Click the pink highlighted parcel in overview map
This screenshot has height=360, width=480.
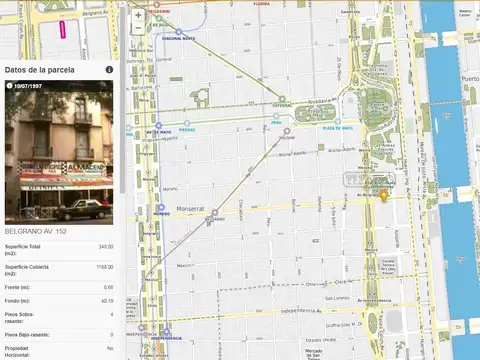click(62, 29)
